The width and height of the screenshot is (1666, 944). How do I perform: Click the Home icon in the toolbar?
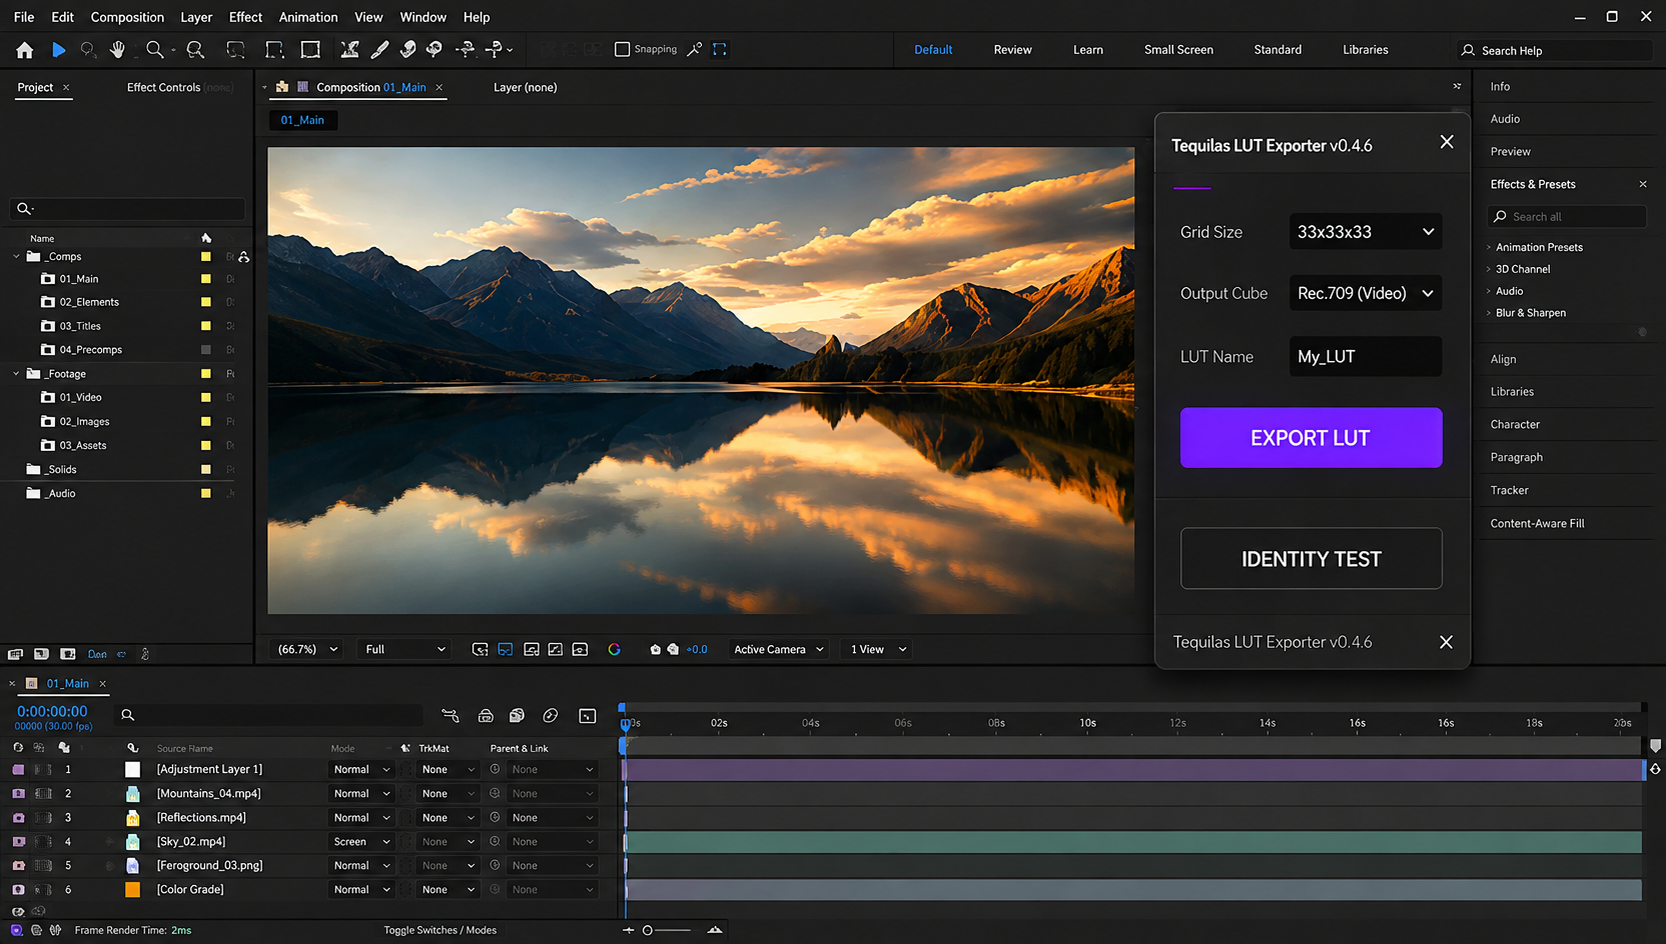coord(25,49)
